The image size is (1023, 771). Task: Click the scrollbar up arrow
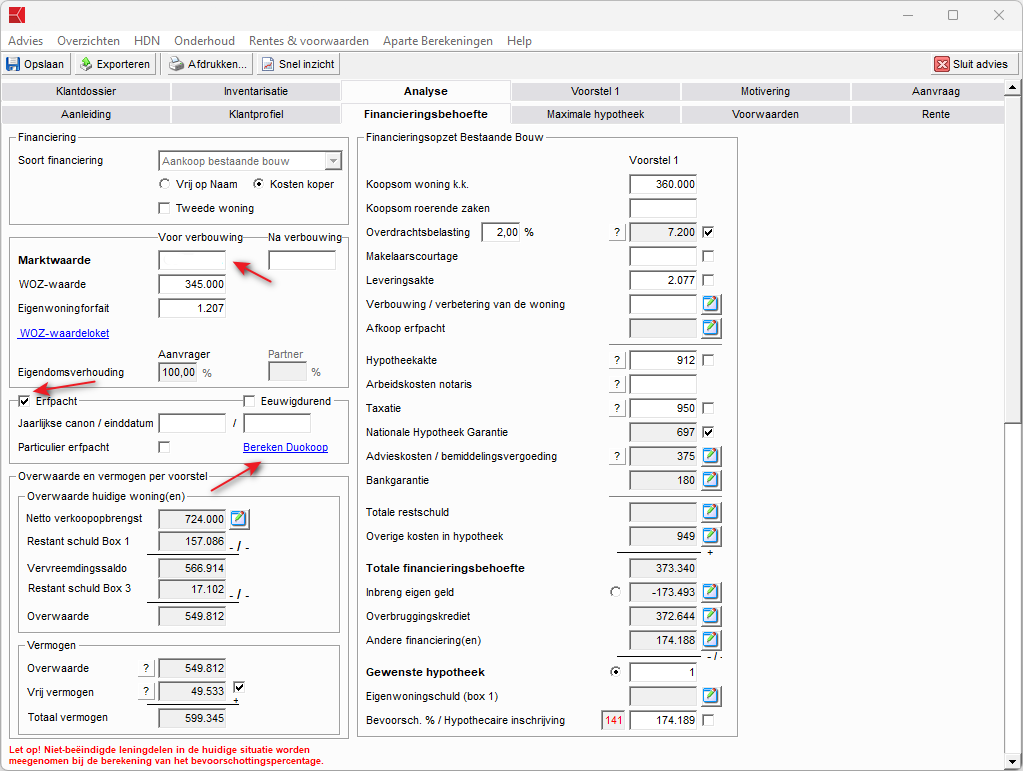pos(1012,87)
